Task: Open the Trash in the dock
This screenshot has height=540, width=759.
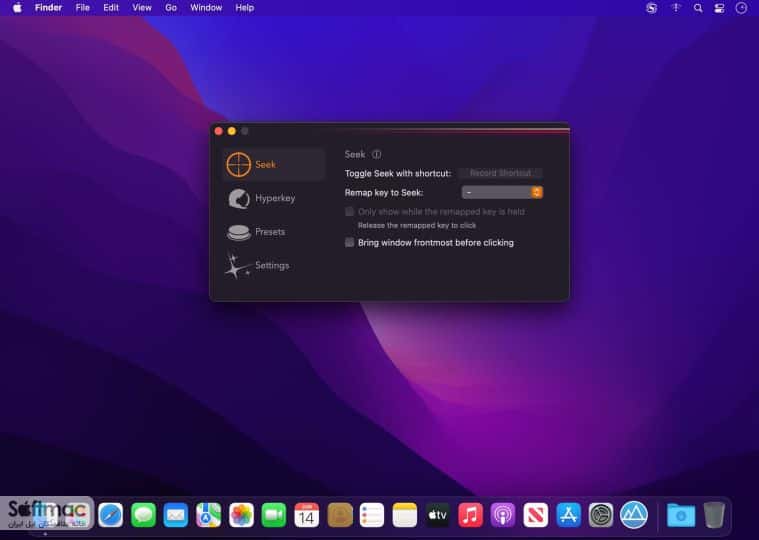Action: (714, 515)
